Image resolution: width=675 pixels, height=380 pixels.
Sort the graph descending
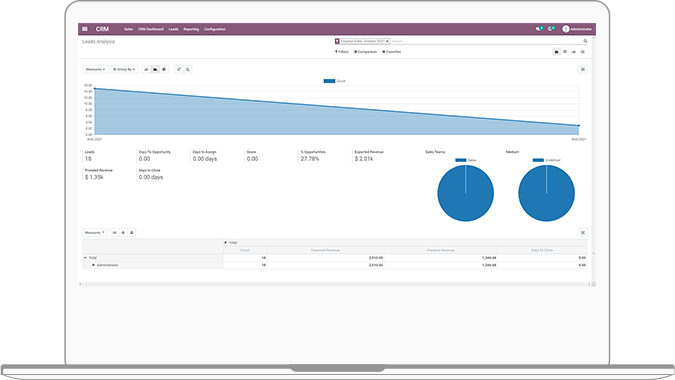pos(179,69)
